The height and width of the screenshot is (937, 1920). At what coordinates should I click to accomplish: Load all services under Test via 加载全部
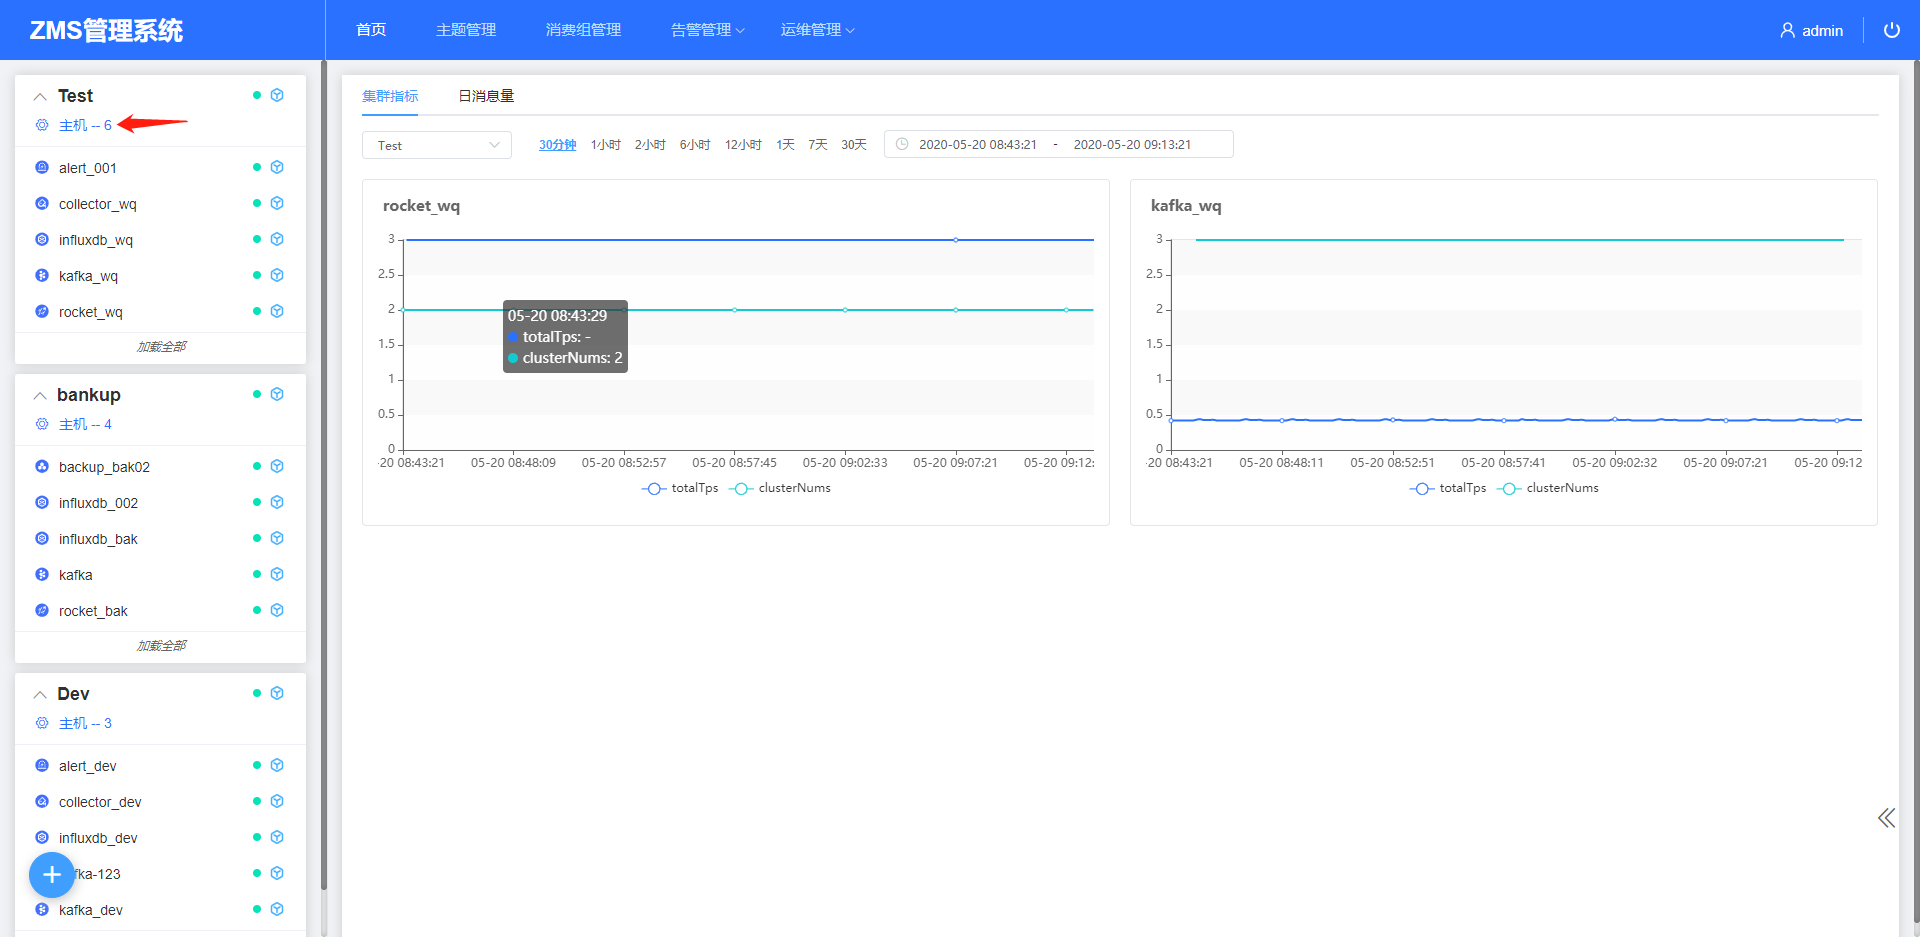pos(161,346)
